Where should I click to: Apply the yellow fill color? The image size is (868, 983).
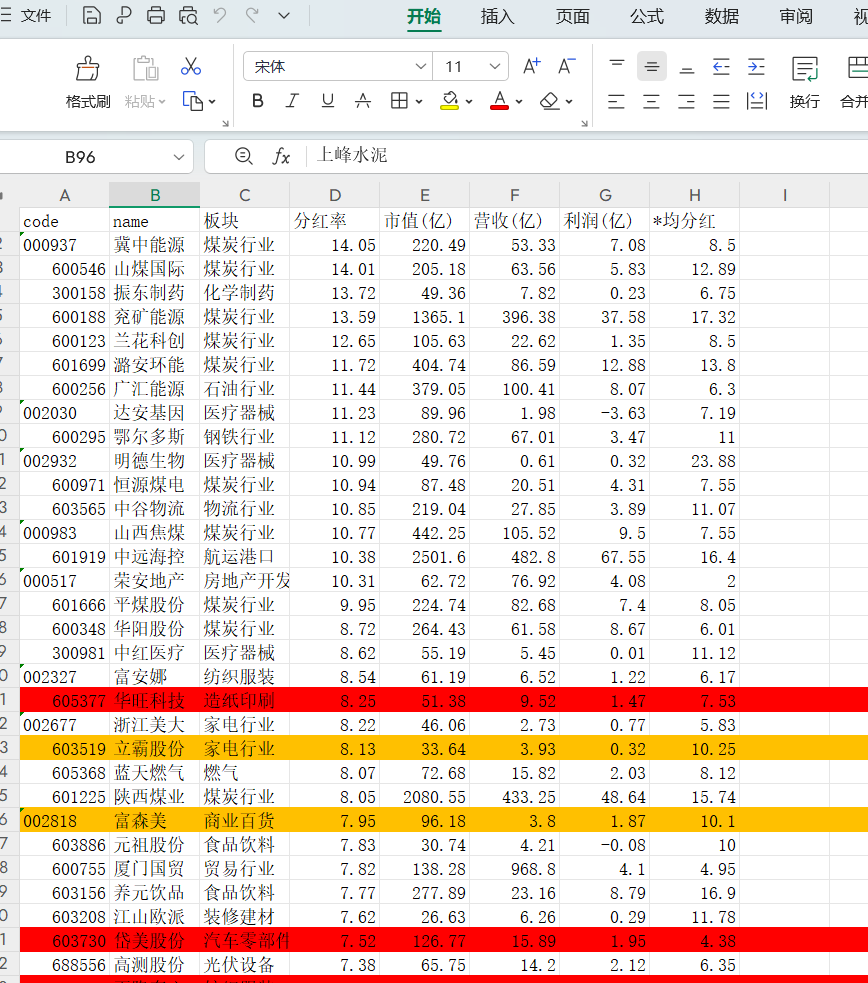click(x=449, y=101)
